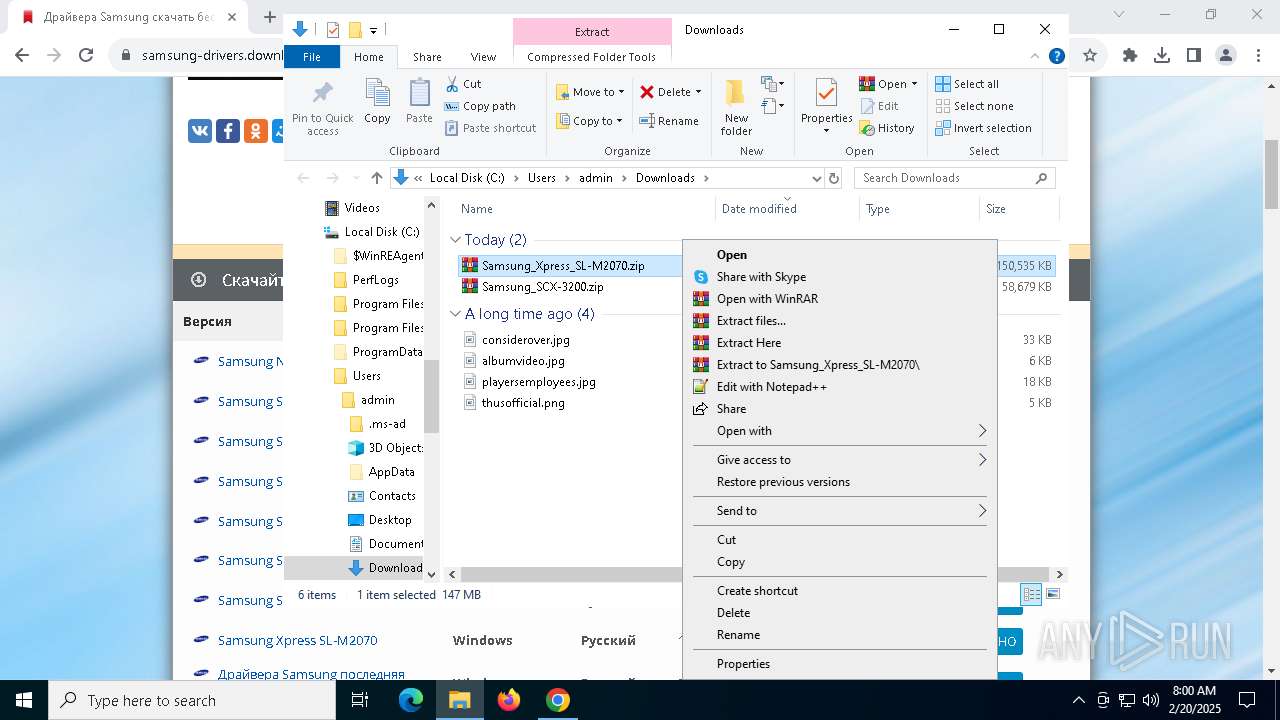Collapse the A long time ago group

click(455, 314)
